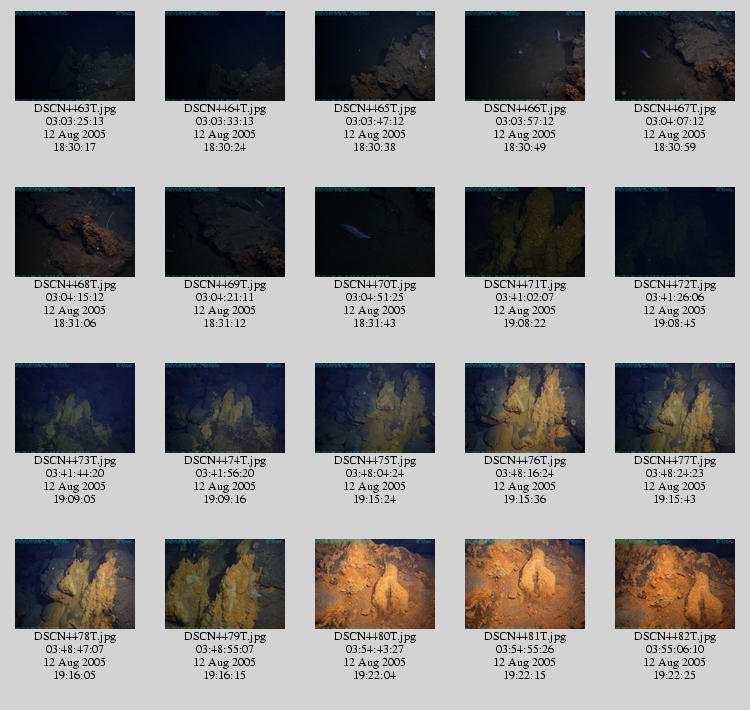Viewport: 750px width, 710px height.
Task: Open thumbnail image DSCN4478T.jpg
Action: coord(75,584)
